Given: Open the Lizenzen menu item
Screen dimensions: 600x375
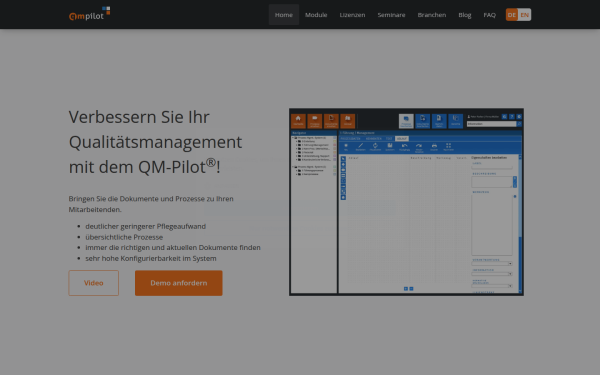Looking at the screenshot, I should click(352, 15).
